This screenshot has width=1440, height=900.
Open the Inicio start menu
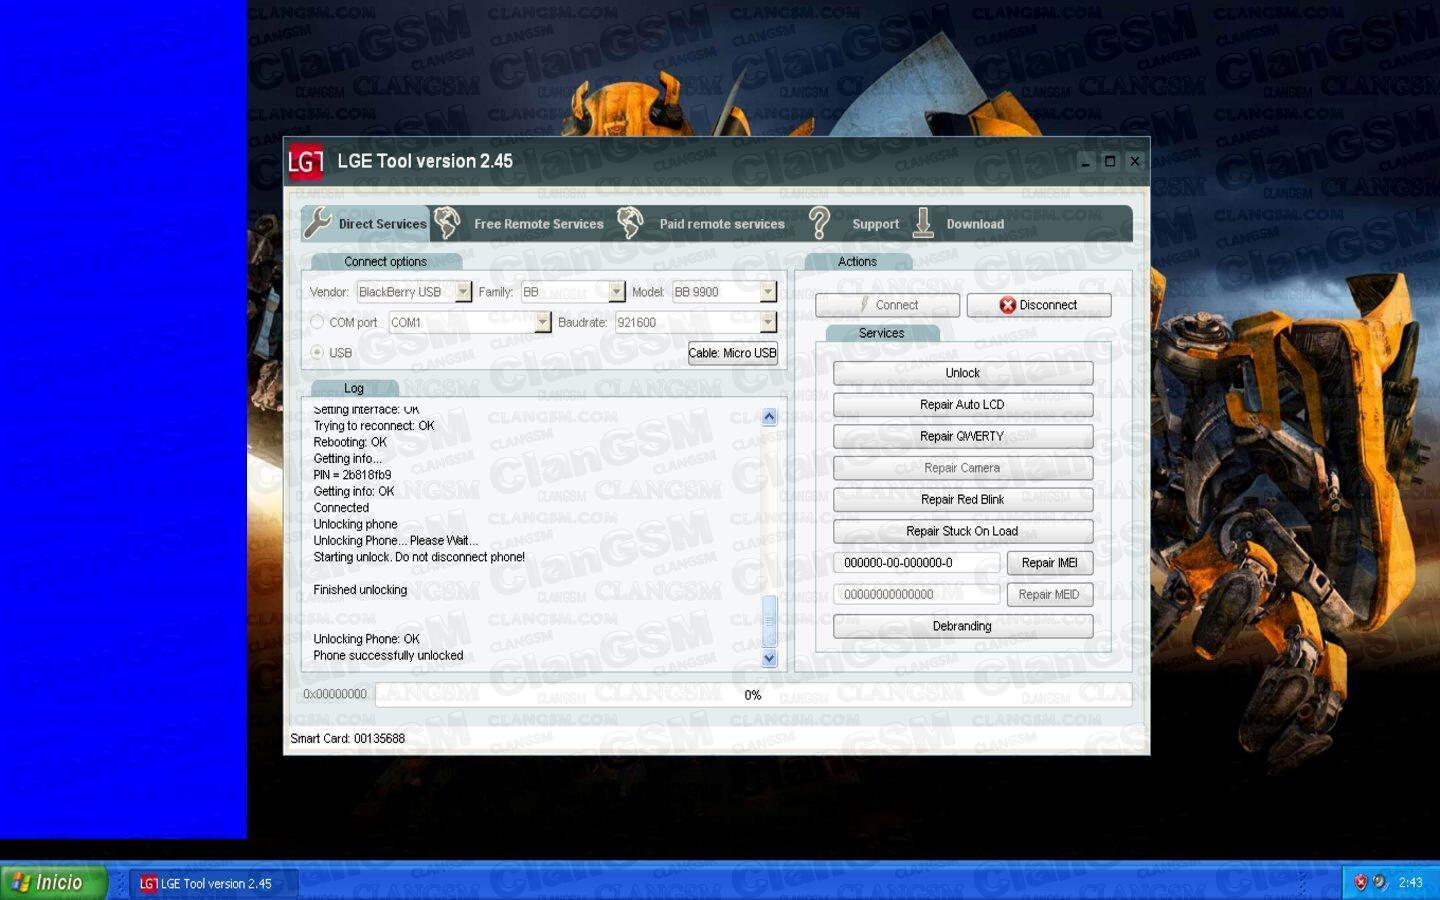[x=53, y=882]
